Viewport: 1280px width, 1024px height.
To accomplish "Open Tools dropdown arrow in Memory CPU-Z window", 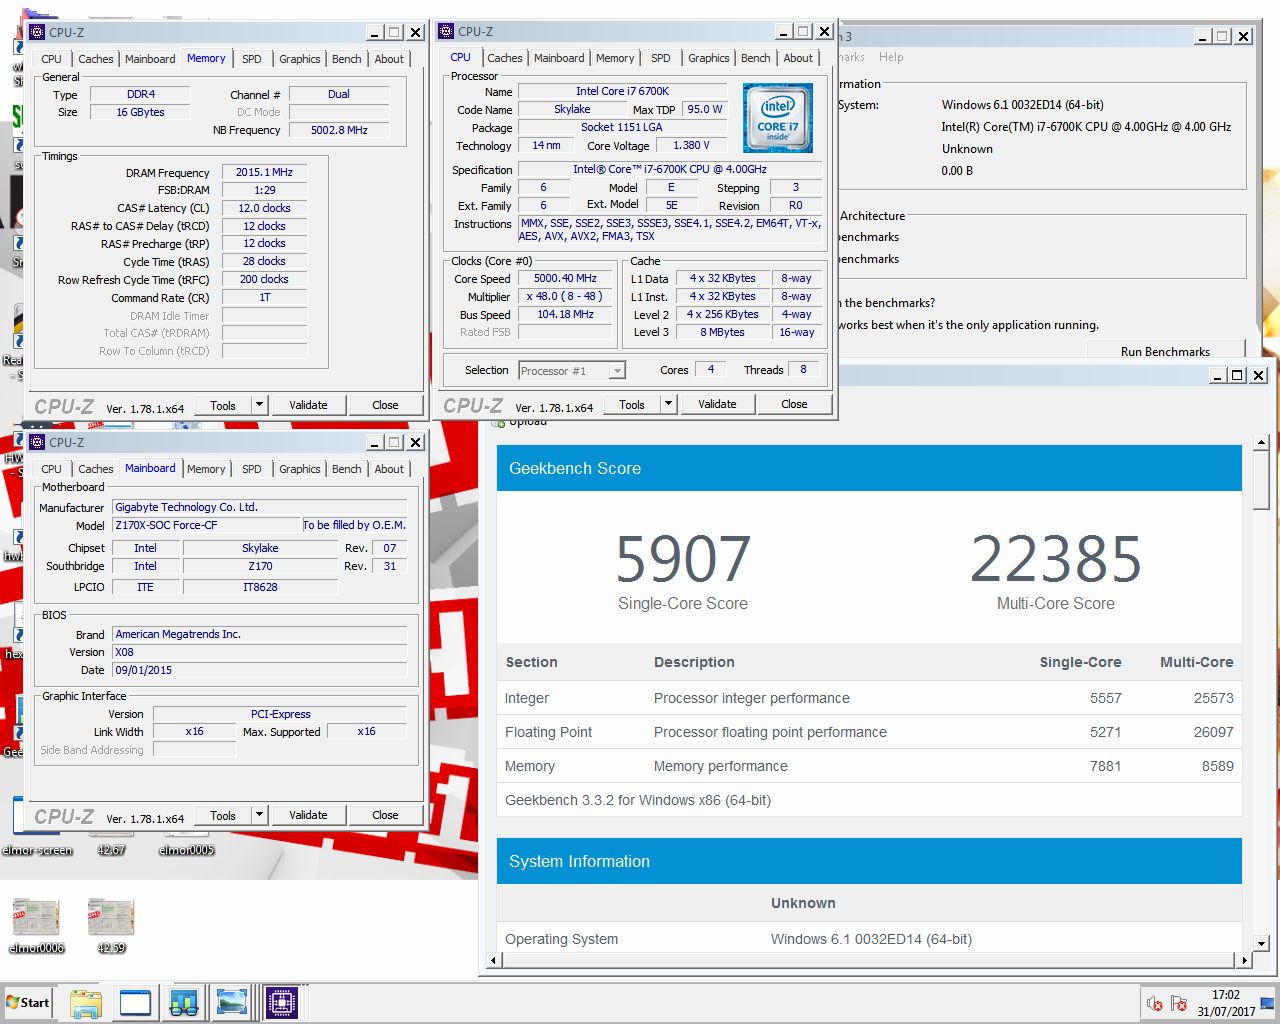I will (x=259, y=405).
